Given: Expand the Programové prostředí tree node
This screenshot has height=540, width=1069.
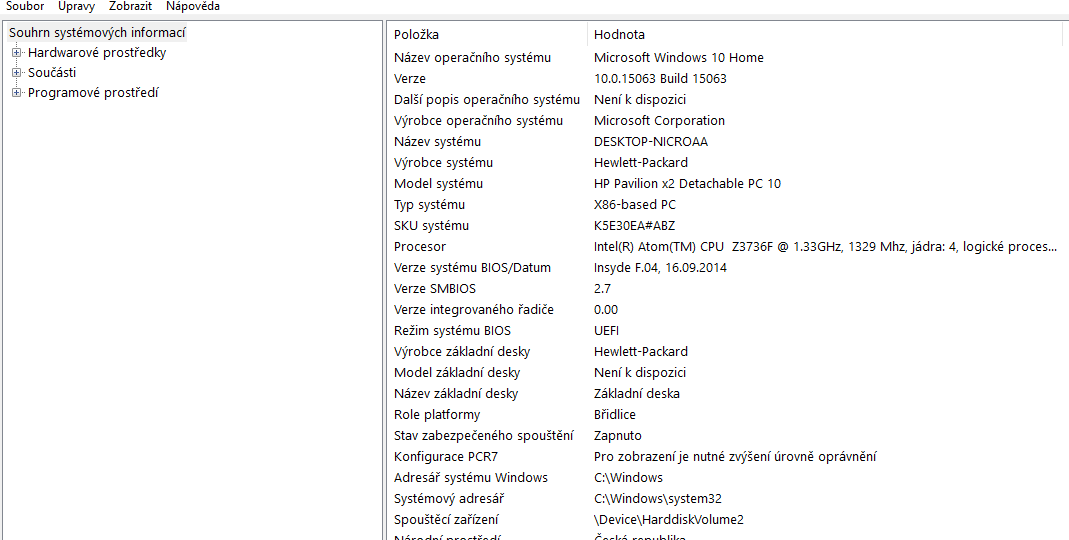Looking at the screenshot, I should pyautogui.click(x=16, y=93).
